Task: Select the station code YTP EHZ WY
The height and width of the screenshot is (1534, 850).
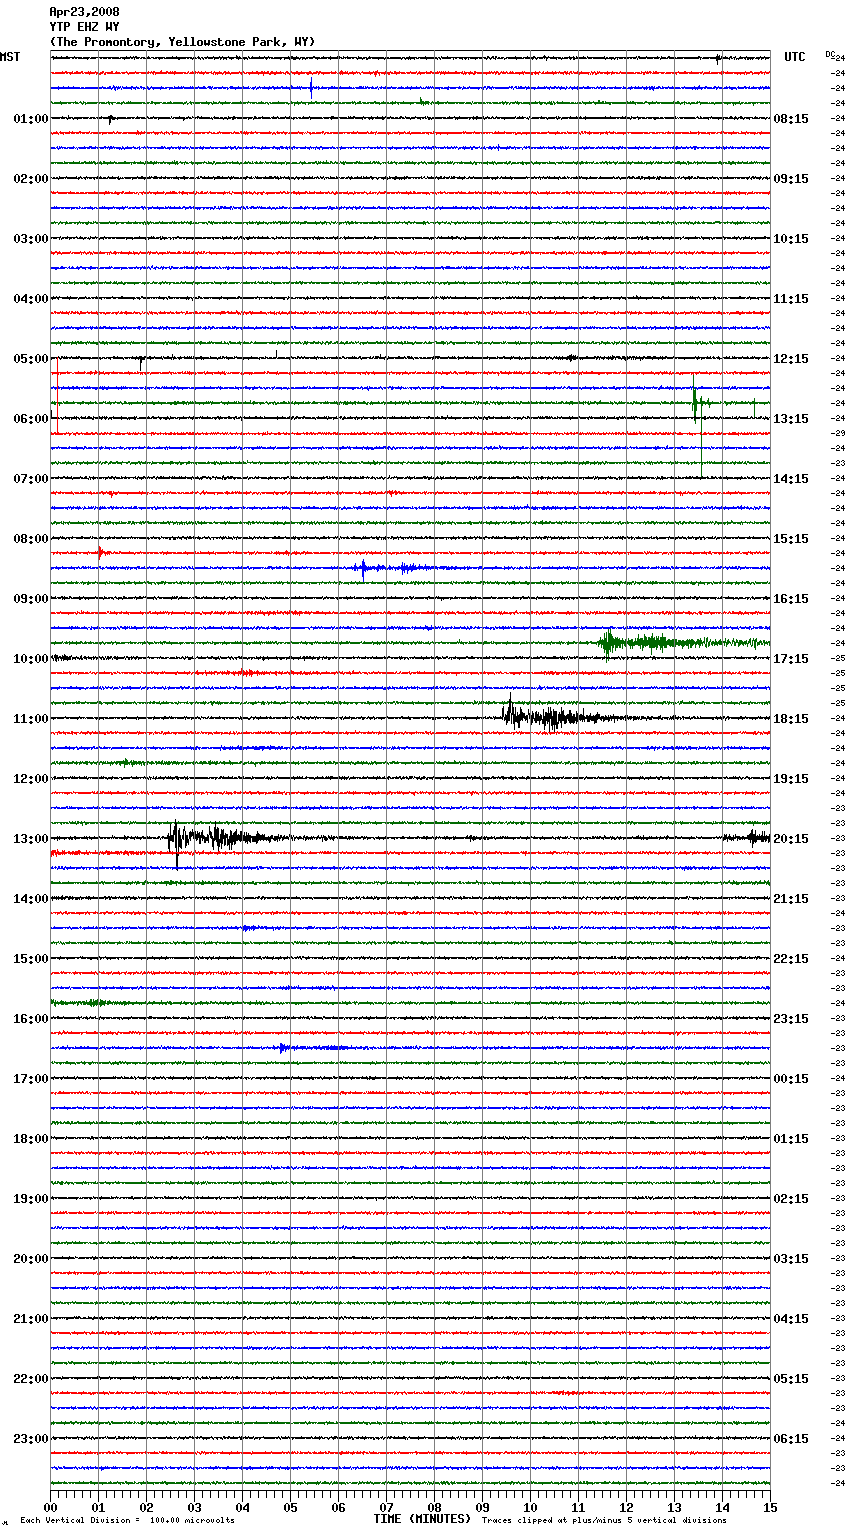Action: pyautogui.click(x=84, y=27)
